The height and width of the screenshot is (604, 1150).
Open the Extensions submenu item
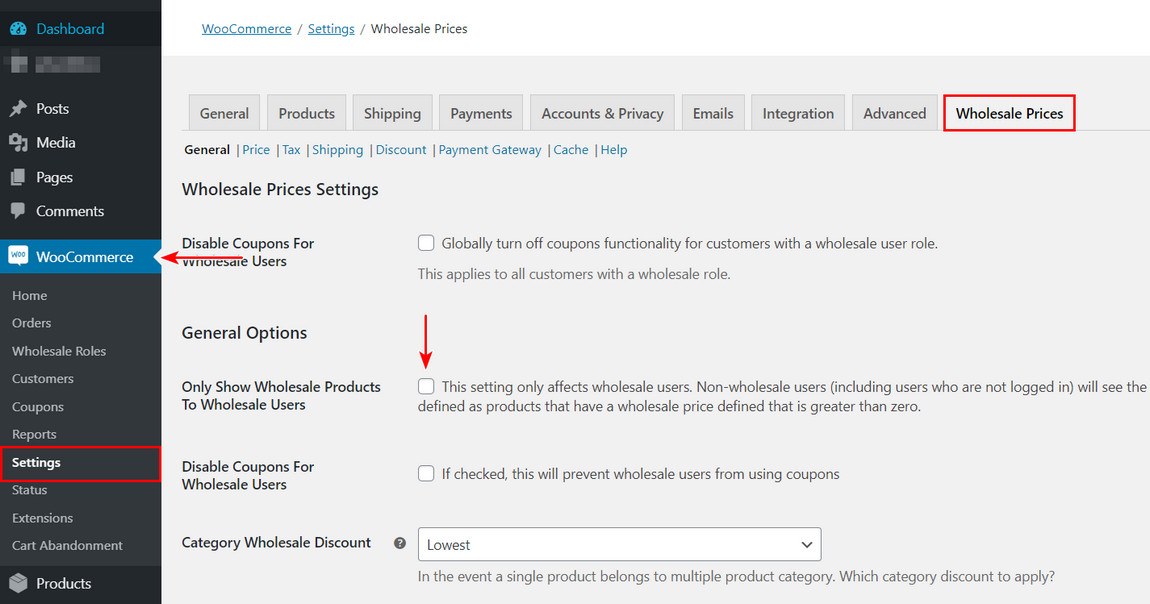[x=43, y=518]
